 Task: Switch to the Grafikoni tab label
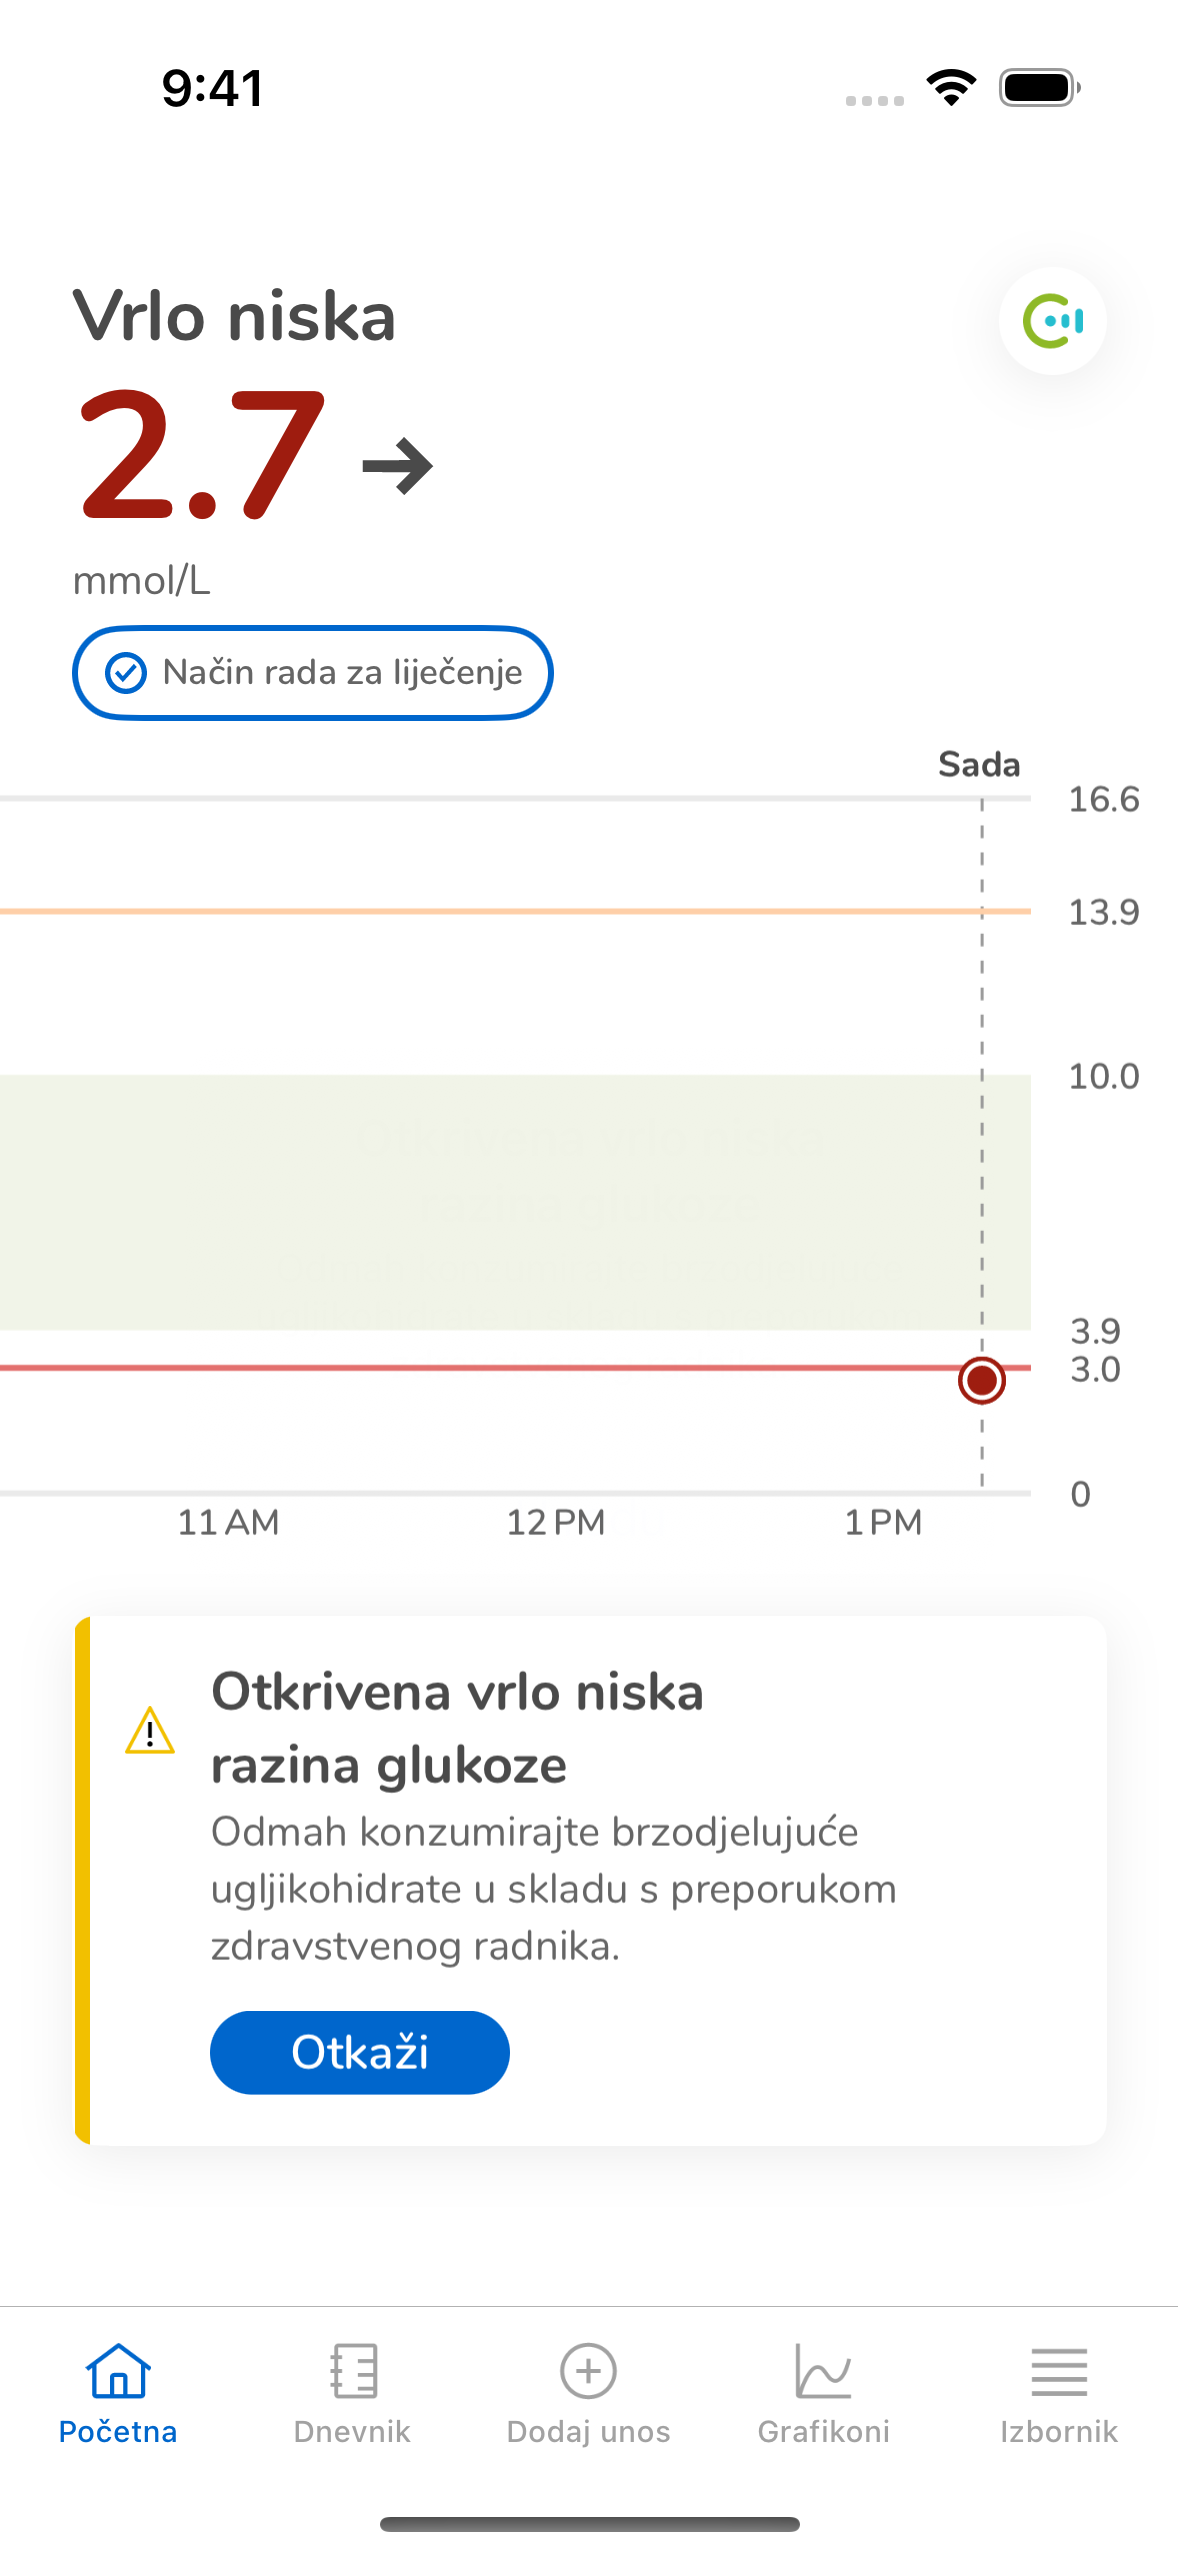pos(823,2432)
